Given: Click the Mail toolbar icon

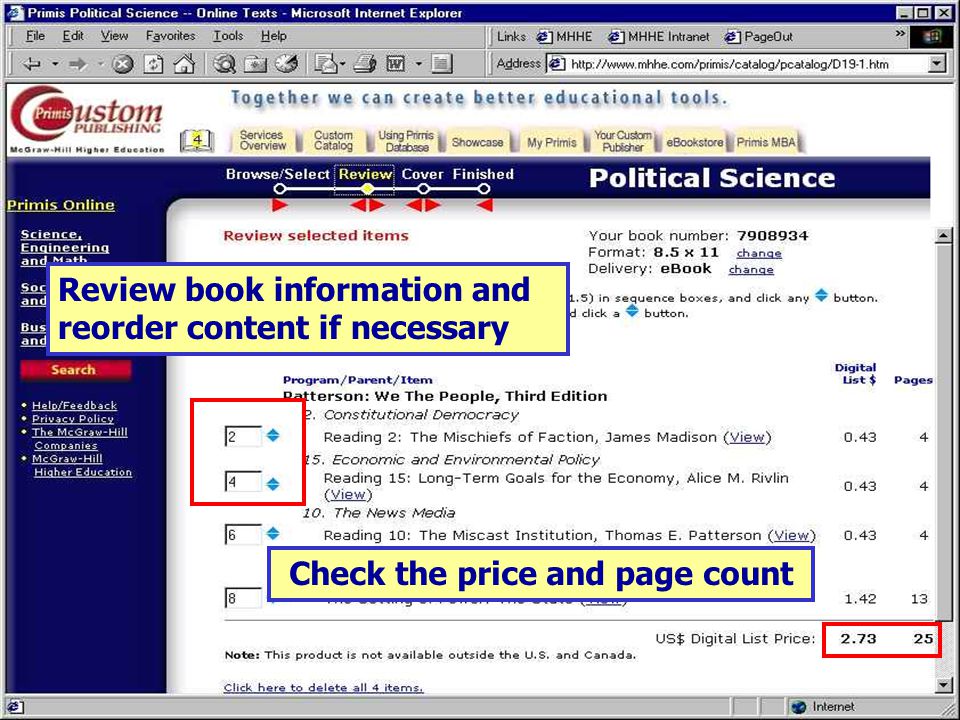Looking at the screenshot, I should click(326, 63).
